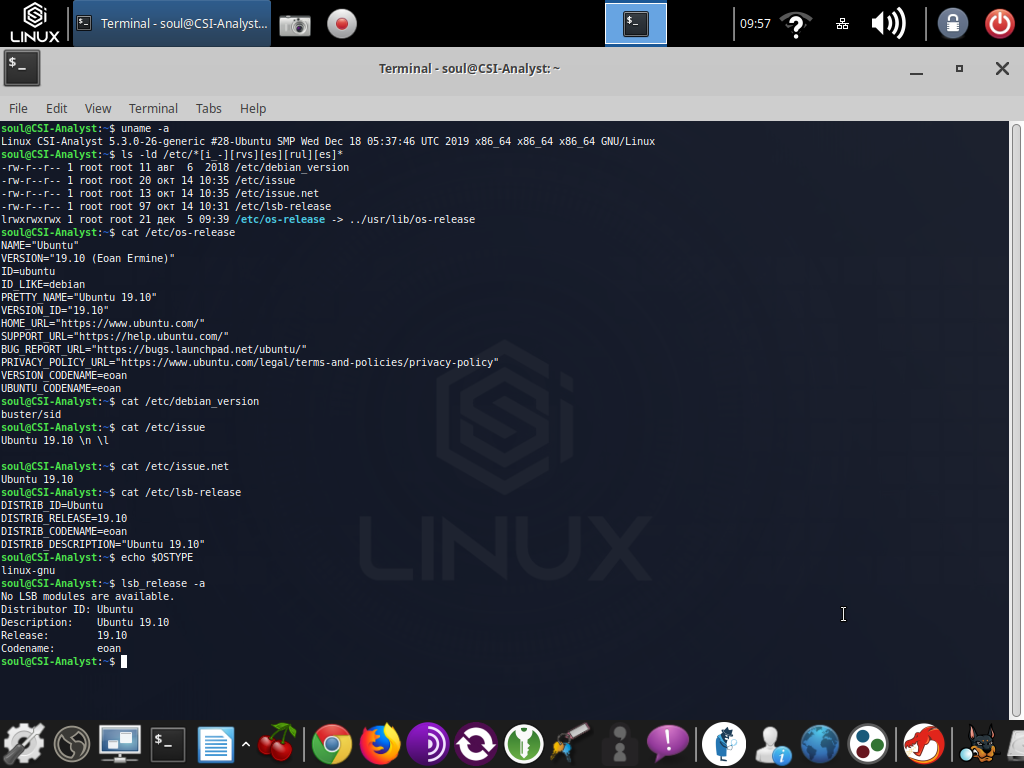Open the three colored circles dock icon
The width and height of the screenshot is (1024, 768).
pos(868,744)
